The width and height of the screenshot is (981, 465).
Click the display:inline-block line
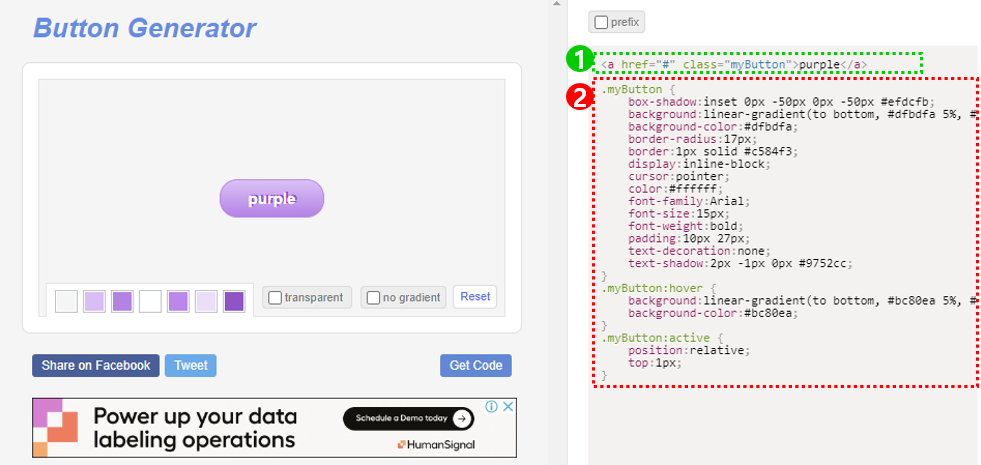pos(700,164)
